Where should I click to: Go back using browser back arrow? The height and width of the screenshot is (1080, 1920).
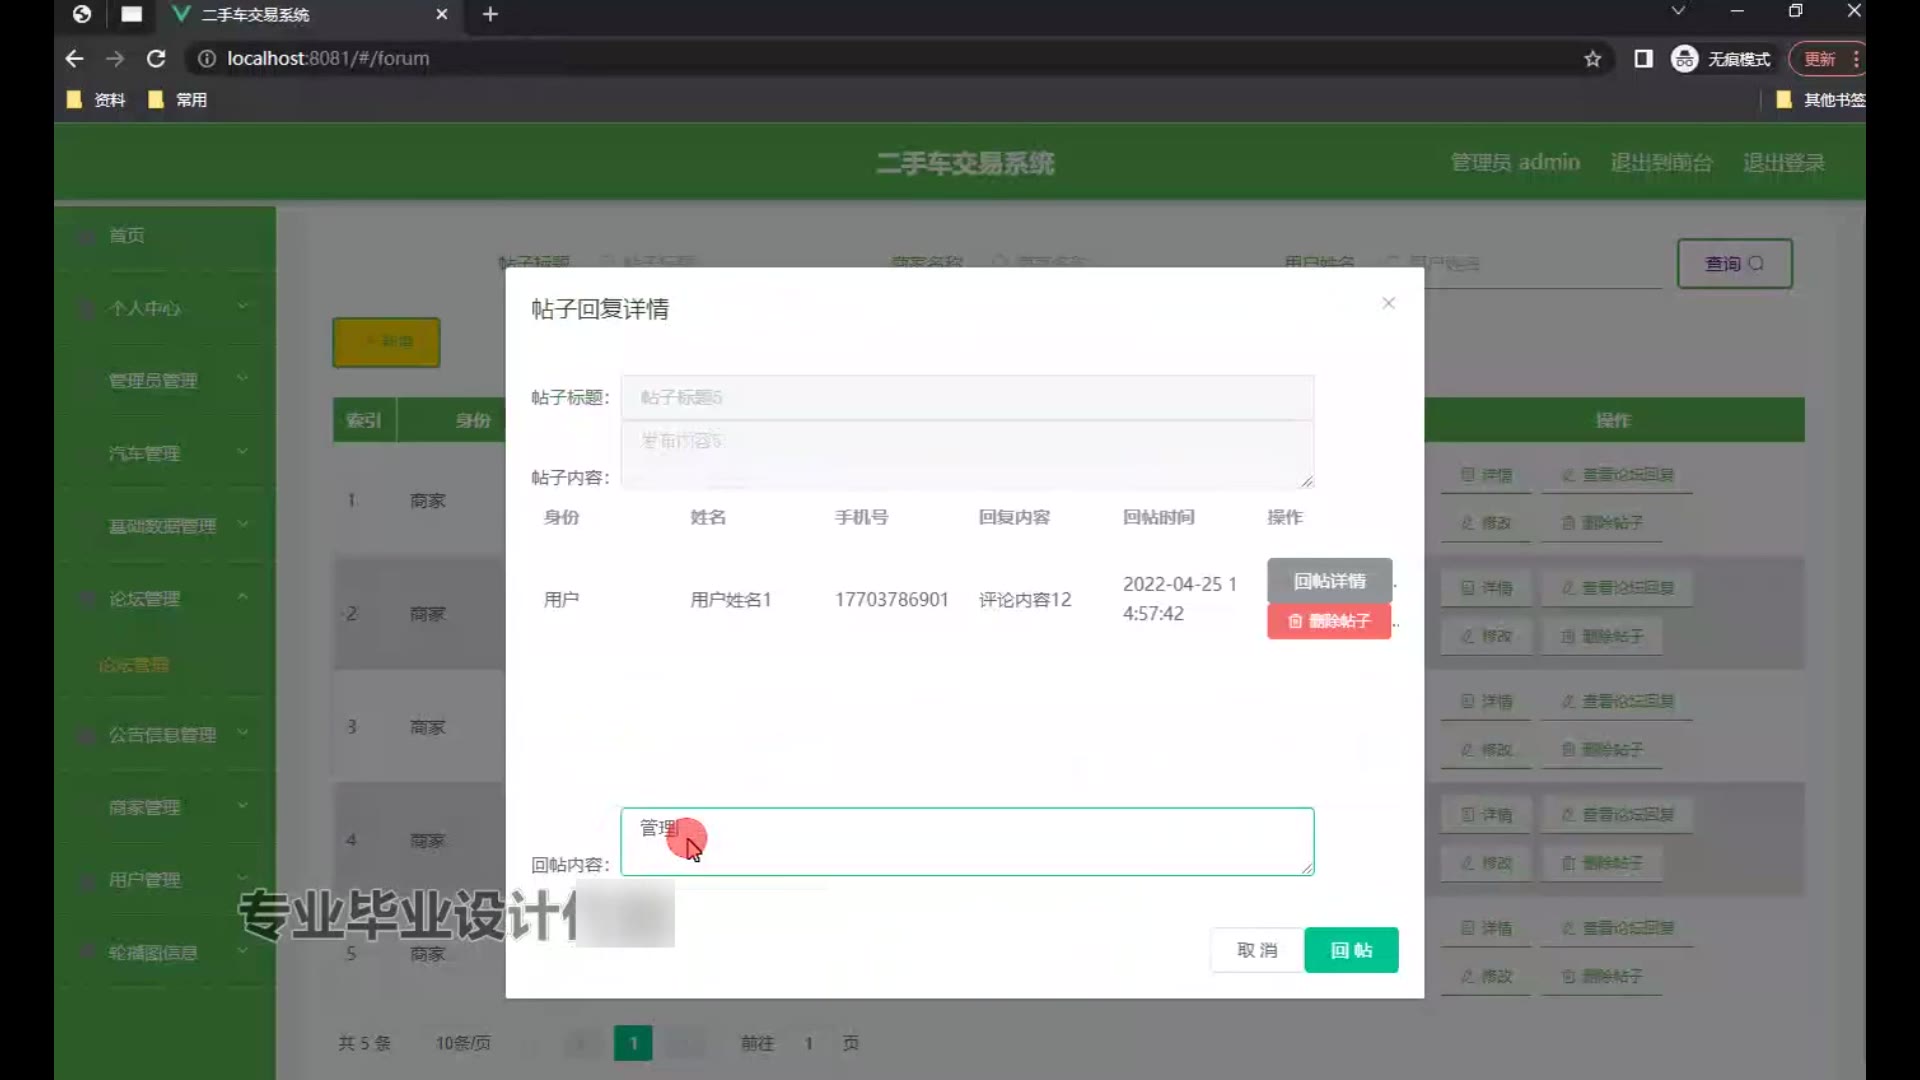pyautogui.click(x=74, y=59)
